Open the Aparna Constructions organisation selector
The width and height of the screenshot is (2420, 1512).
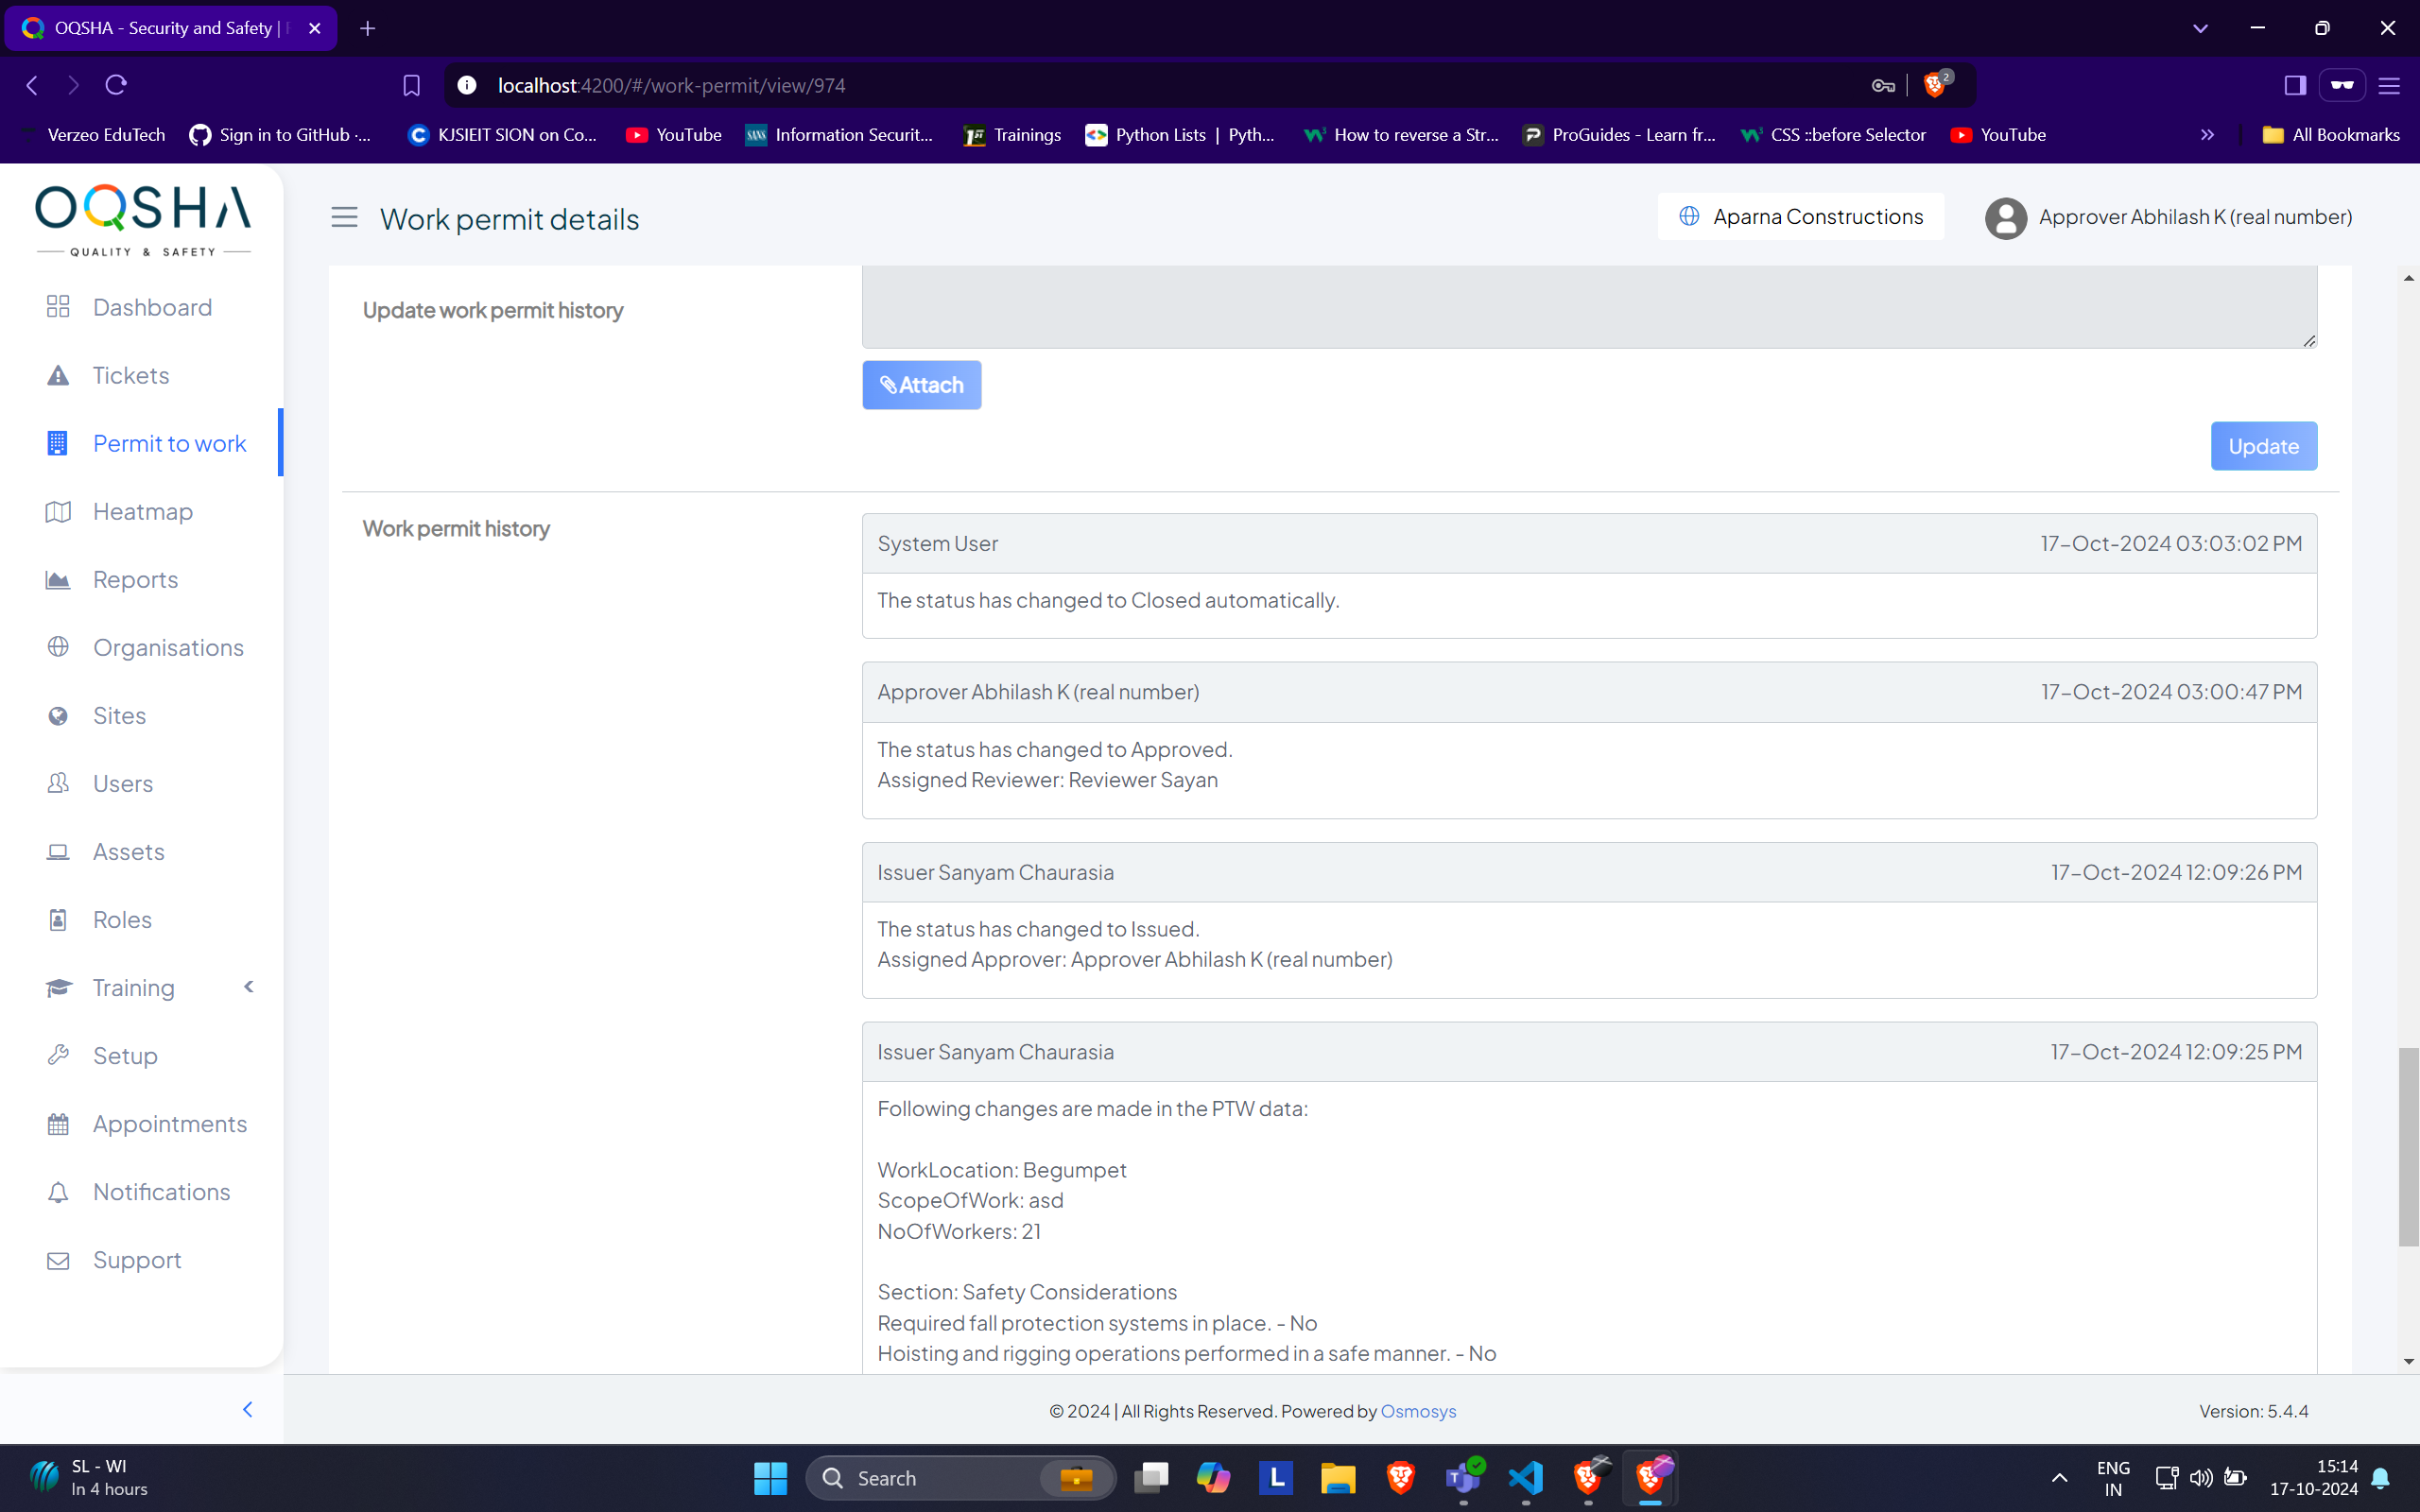1800,216
